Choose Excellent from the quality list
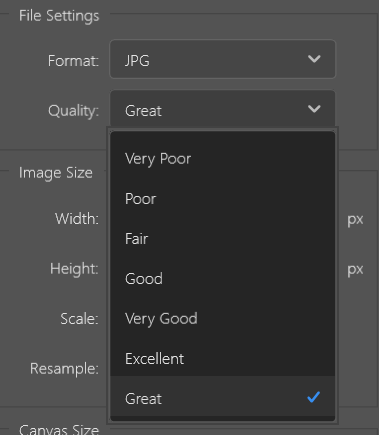379x435 pixels. [x=222, y=359]
